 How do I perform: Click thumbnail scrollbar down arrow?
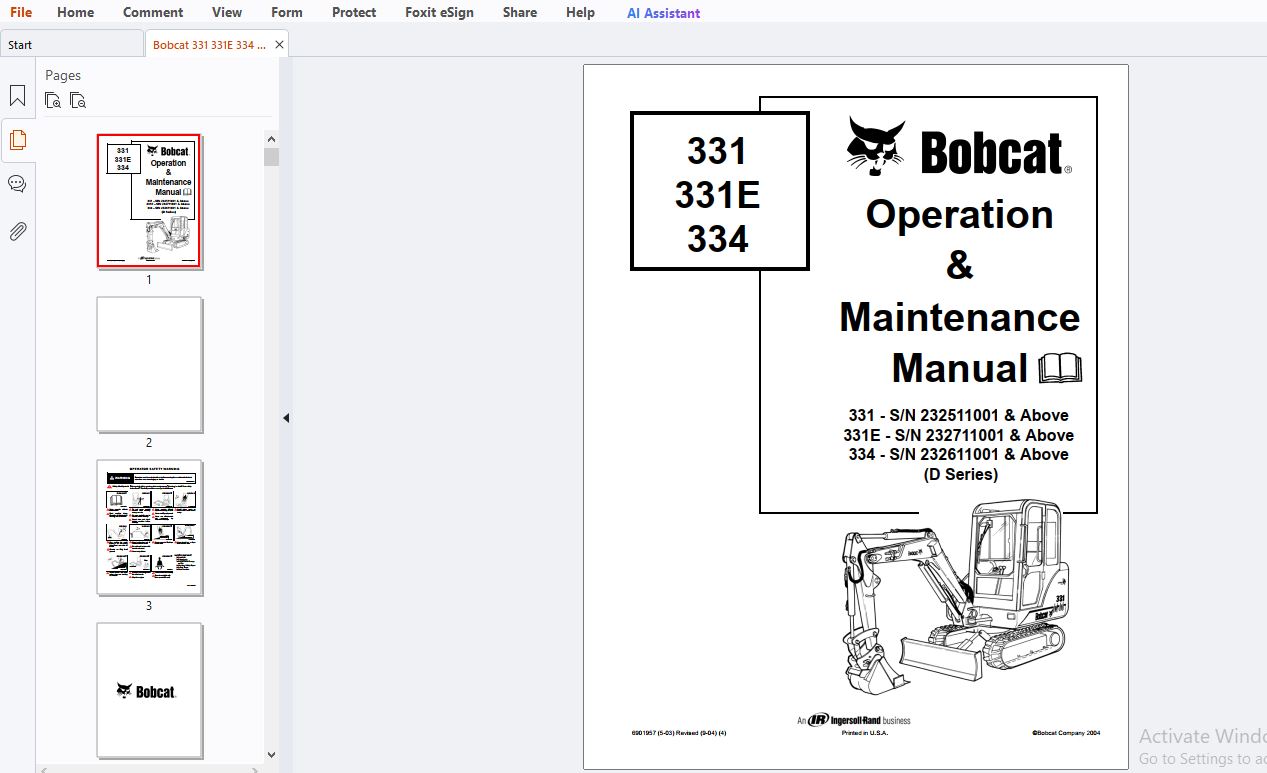pyautogui.click(x=271, y=755)
